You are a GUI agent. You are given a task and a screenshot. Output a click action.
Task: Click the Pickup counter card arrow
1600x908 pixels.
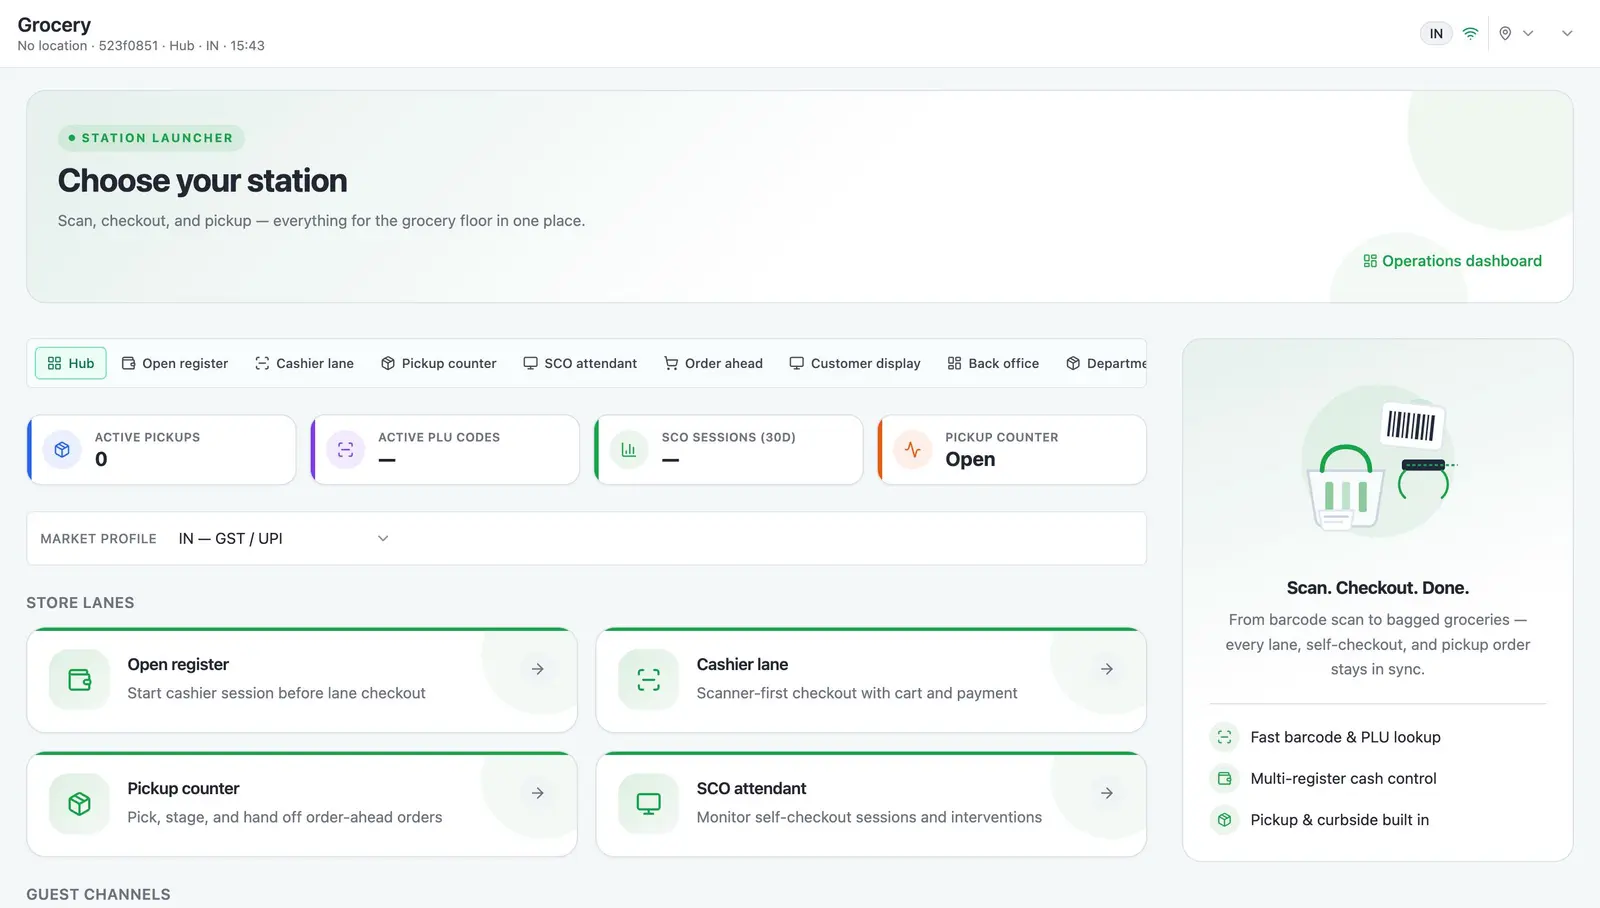tap(538, 793)
